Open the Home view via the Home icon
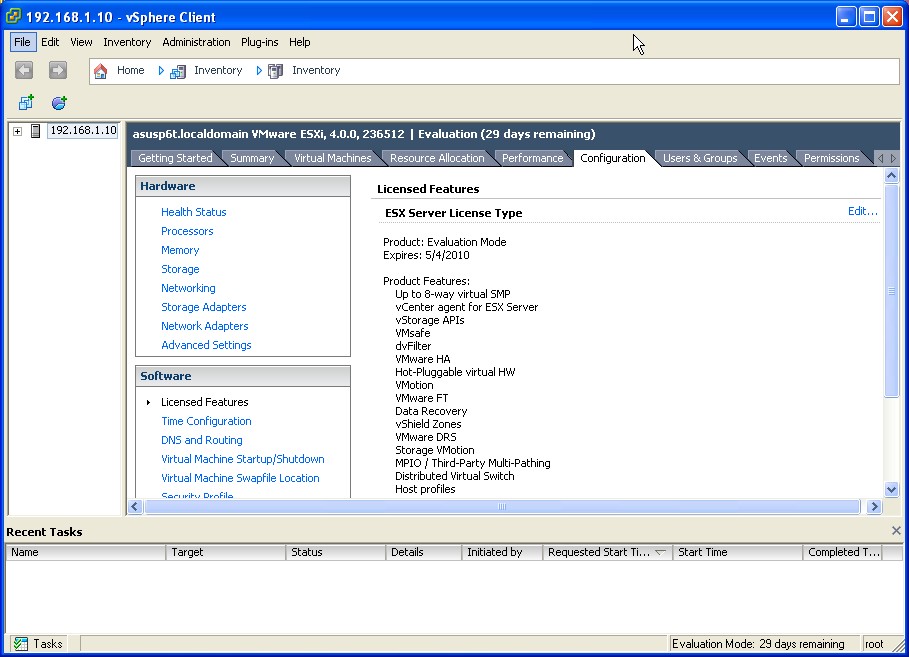Image resolution: width=909 pixels, height=657 pixels. [99, 70]
